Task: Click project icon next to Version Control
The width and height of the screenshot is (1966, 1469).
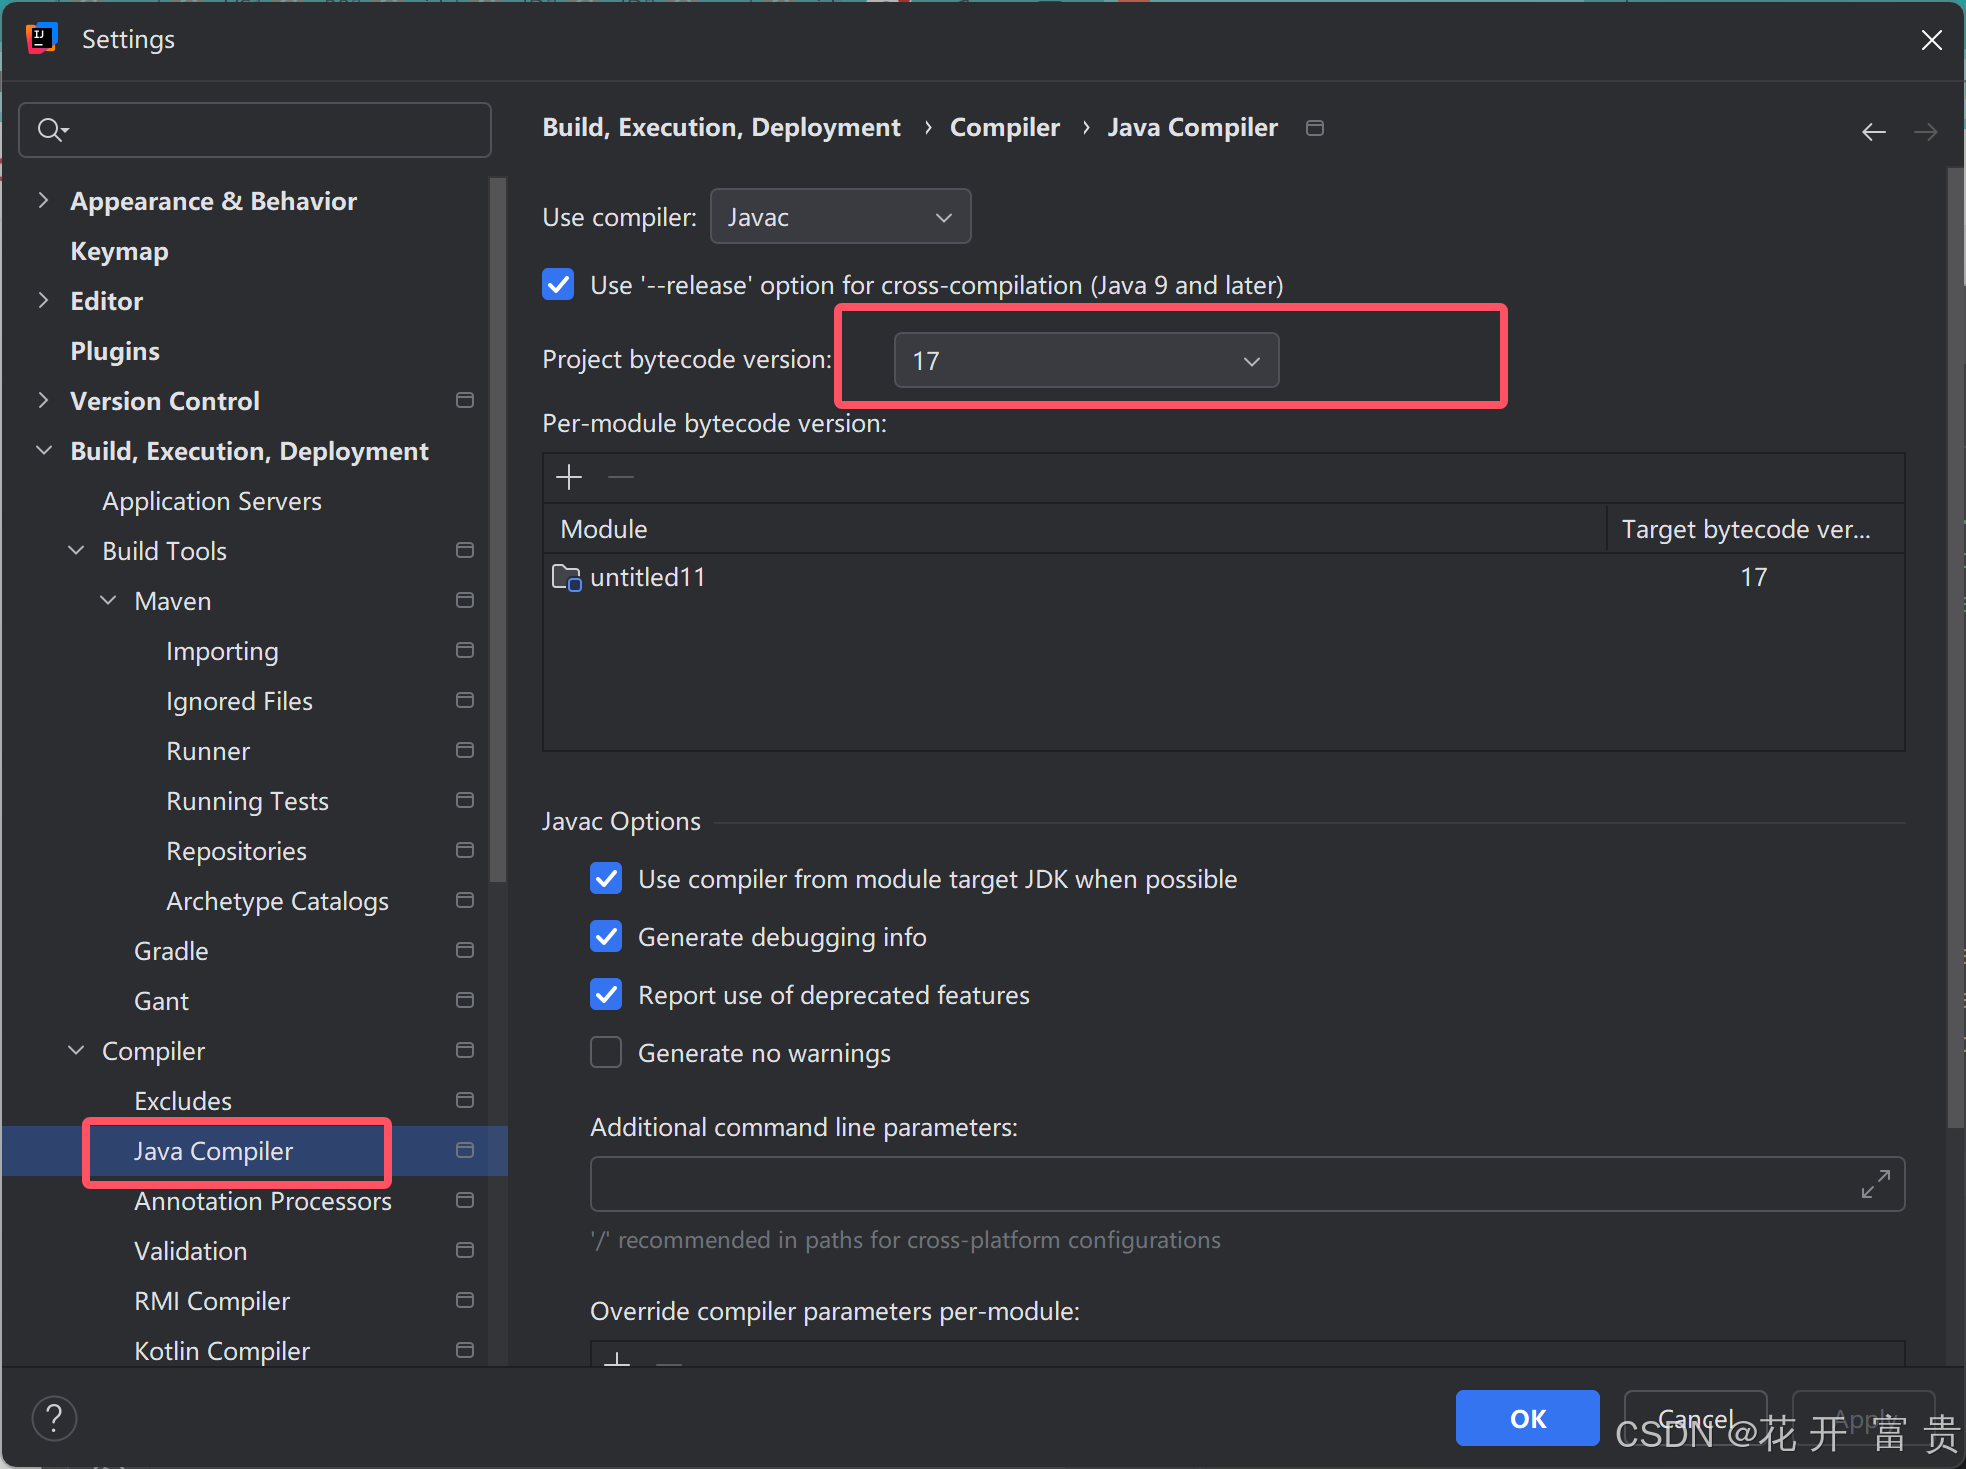Action: 464,400
